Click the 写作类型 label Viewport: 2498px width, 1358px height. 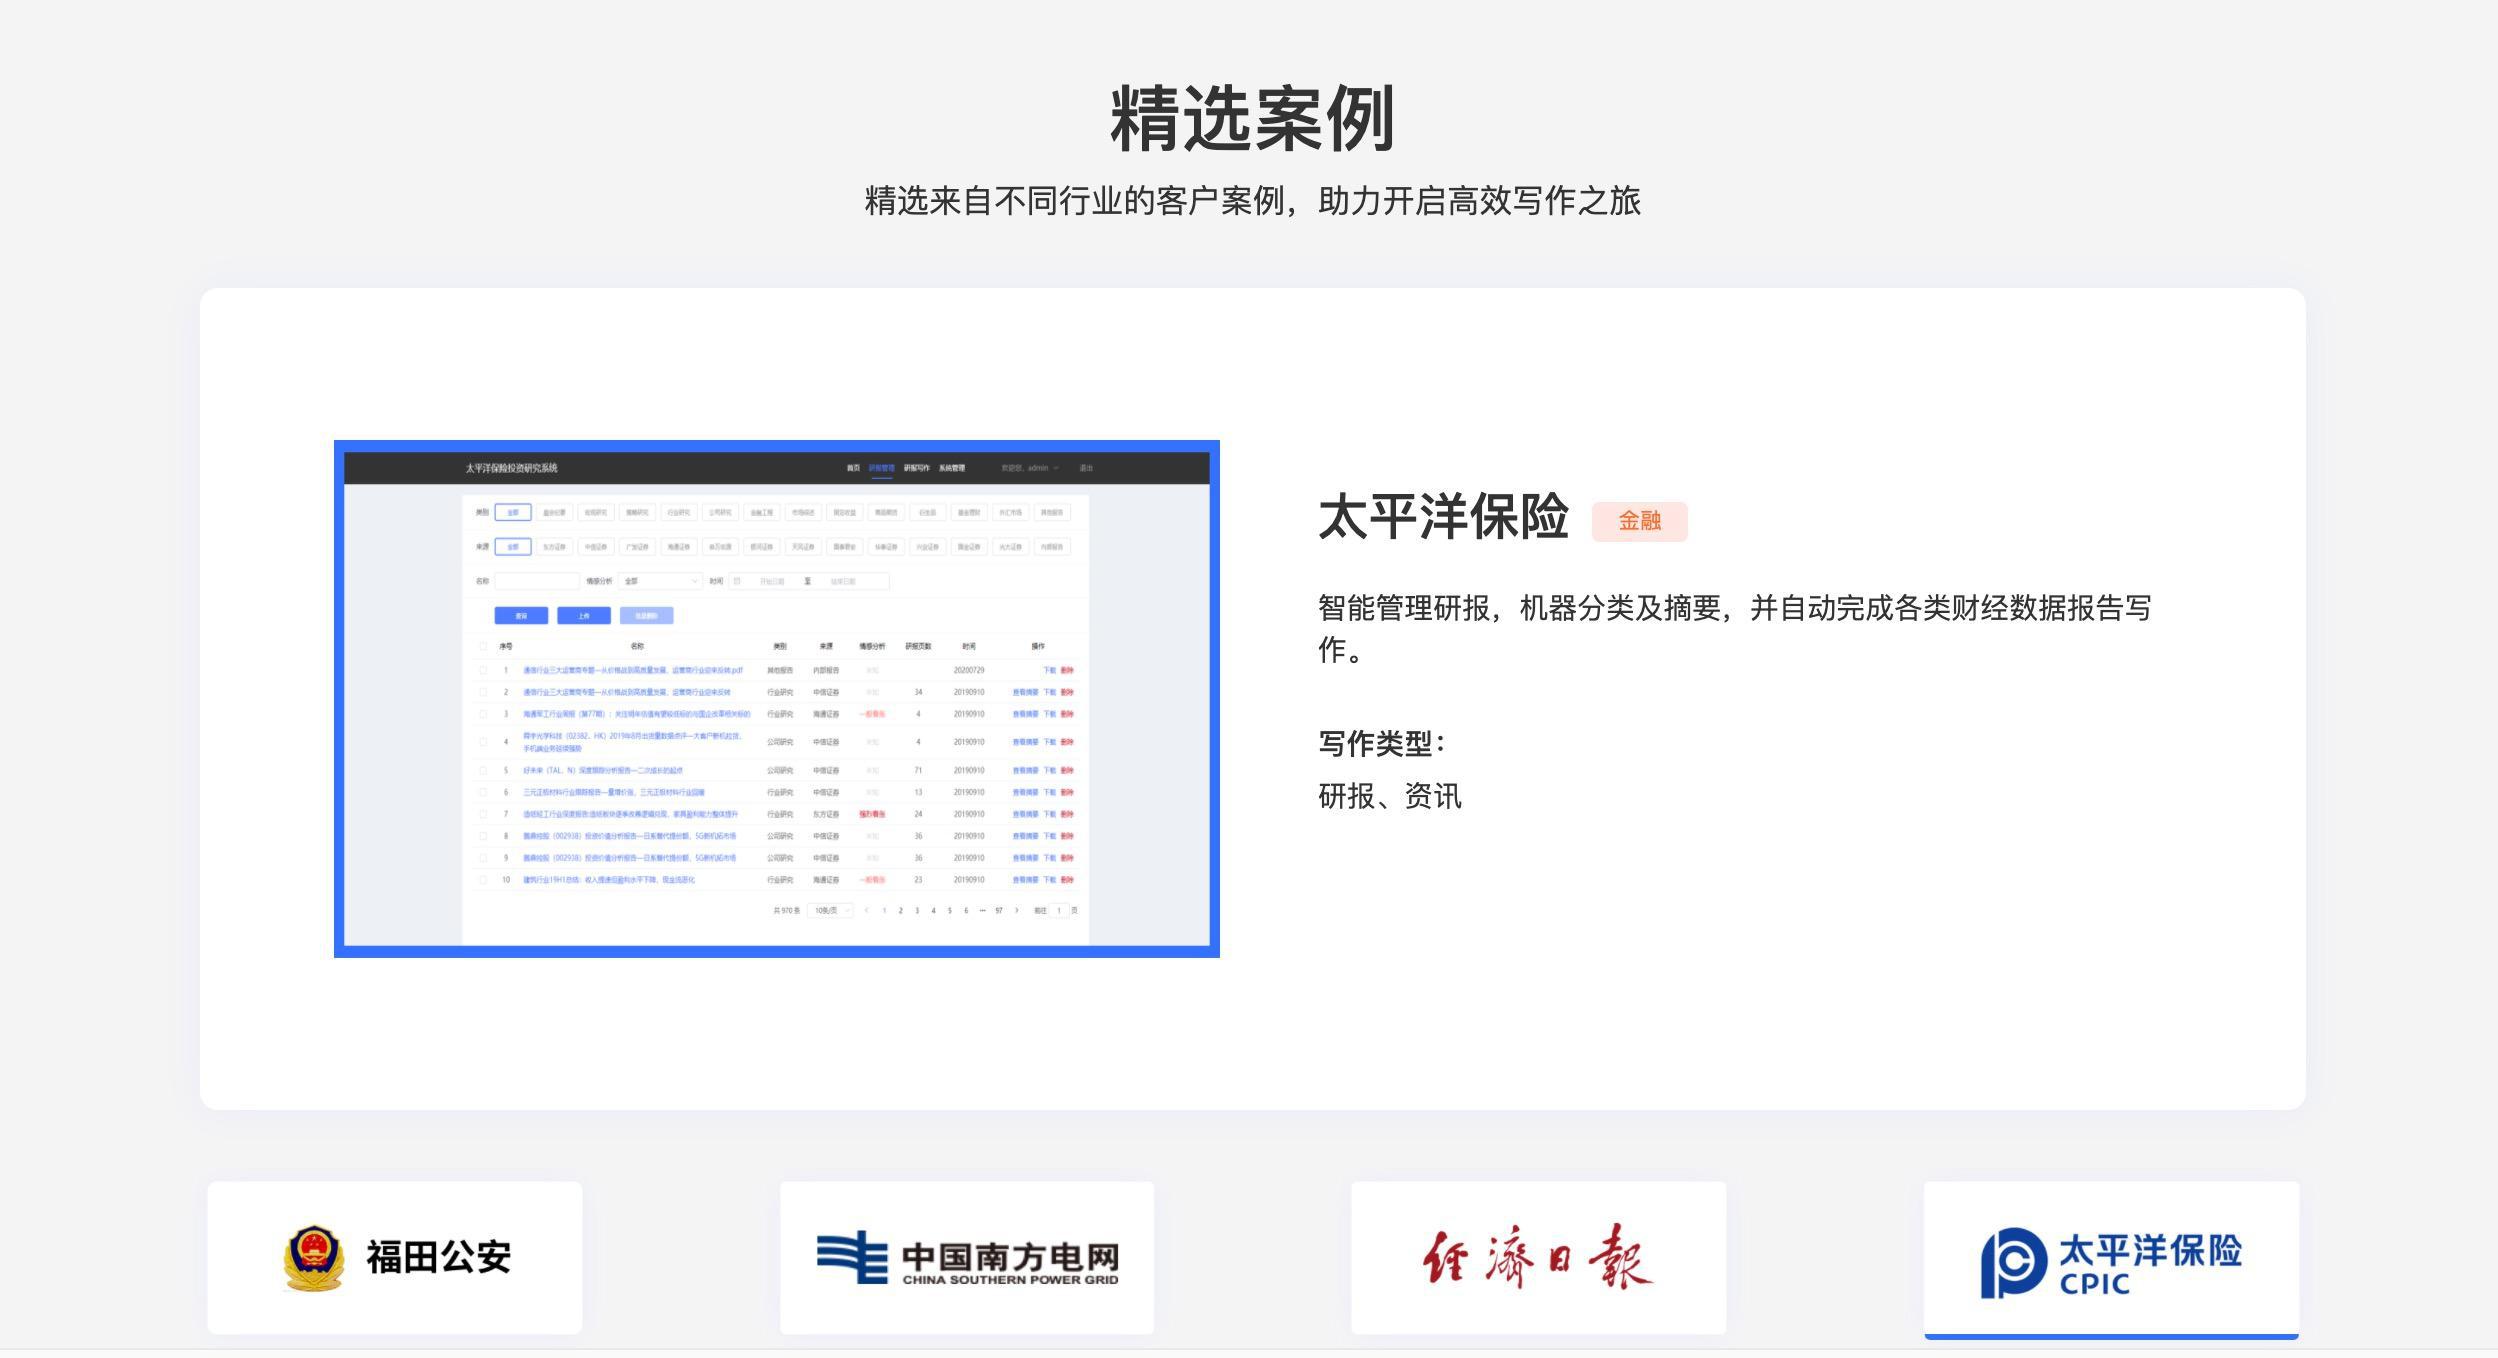click(1382, 743)
